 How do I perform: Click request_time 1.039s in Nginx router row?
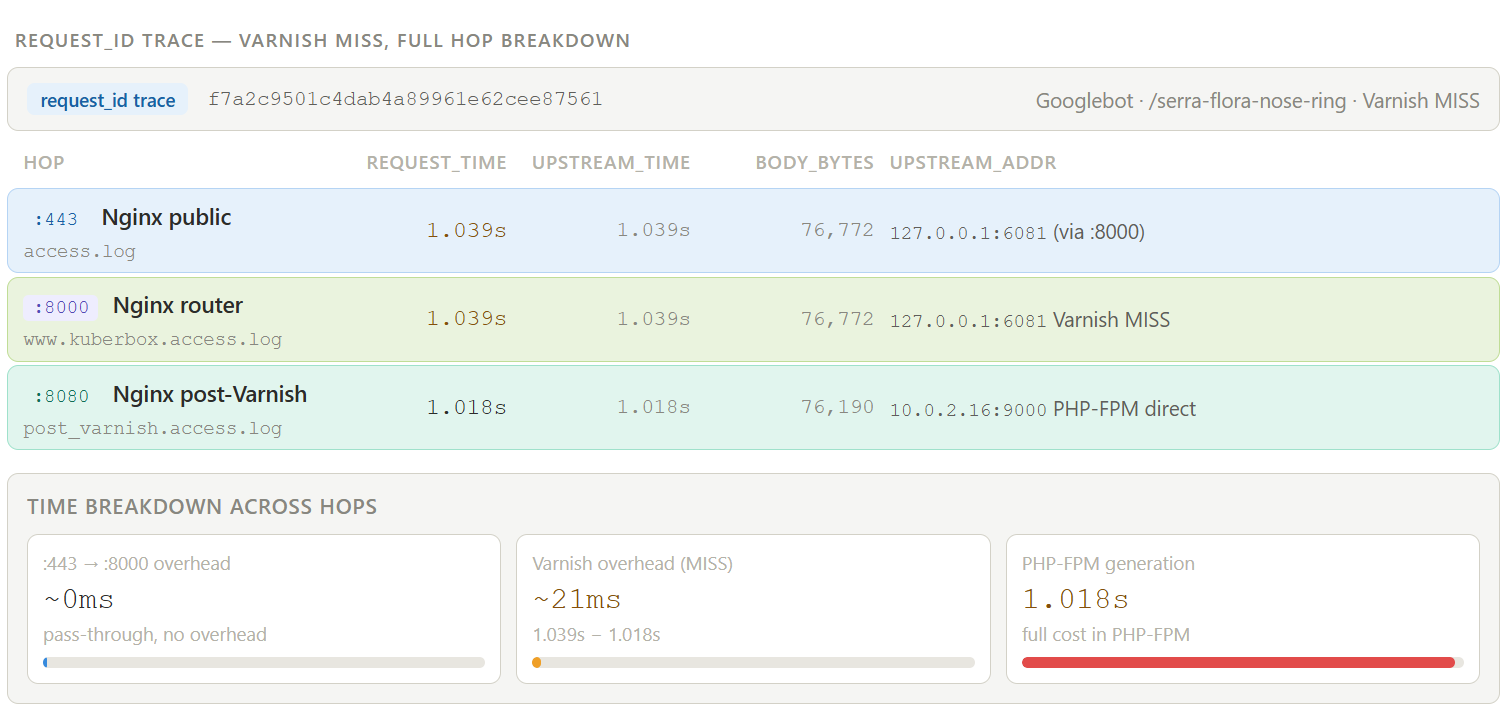466,318
